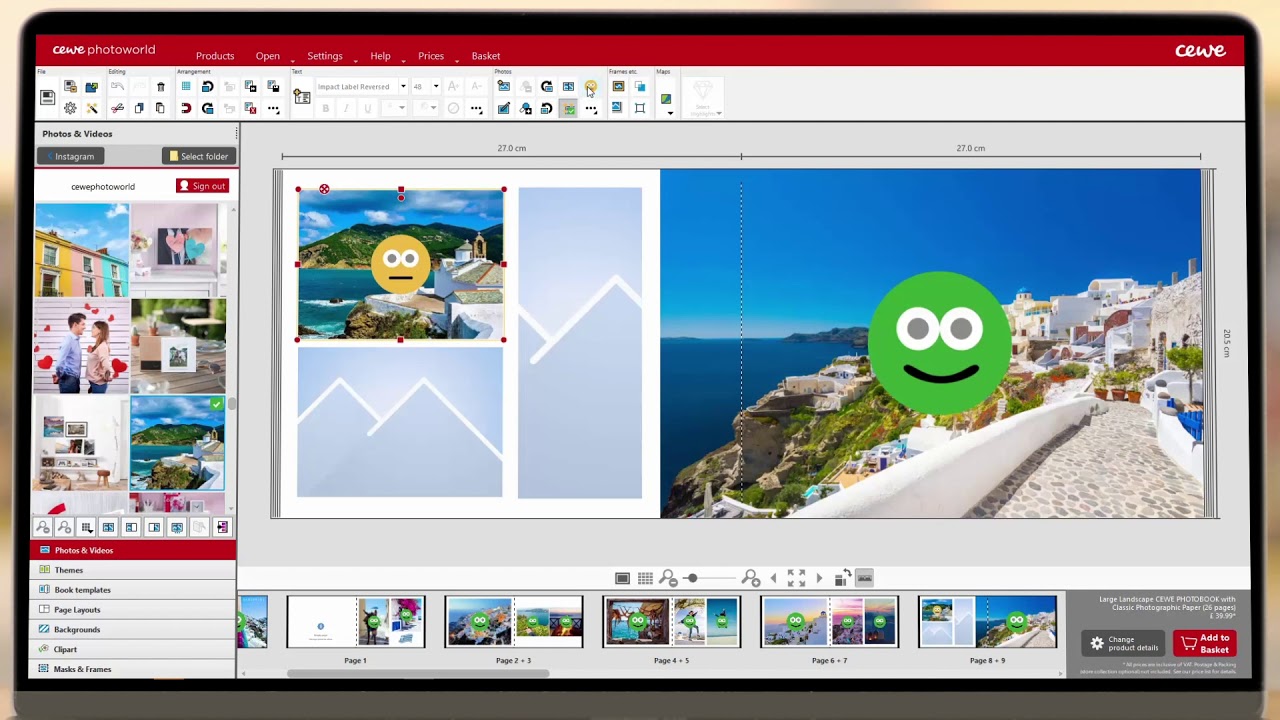The width and height of the screenshot is (1280, 720).
Task: Open the Basket menu
Action: pos(486,56)
